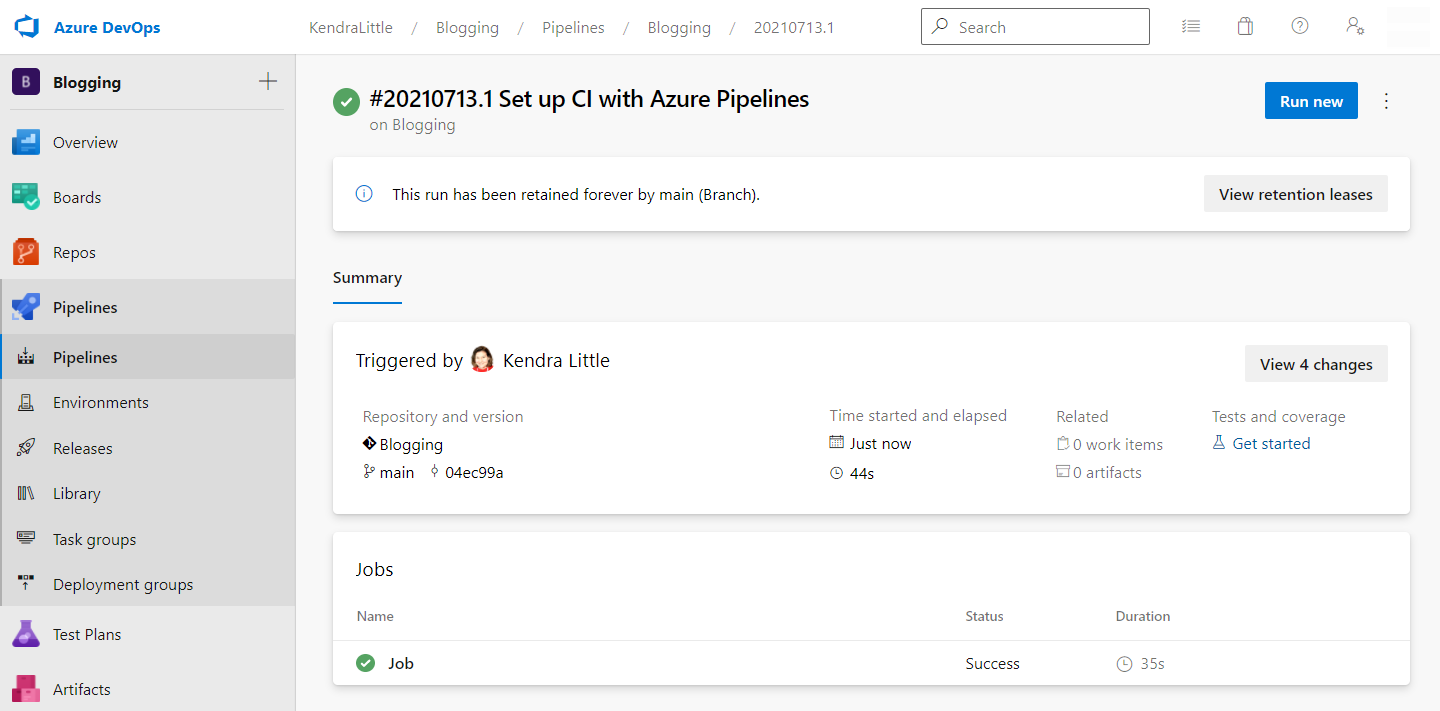Click inside the Search field
Viewport: 1440px width, 711px height.
[1035, 26]
